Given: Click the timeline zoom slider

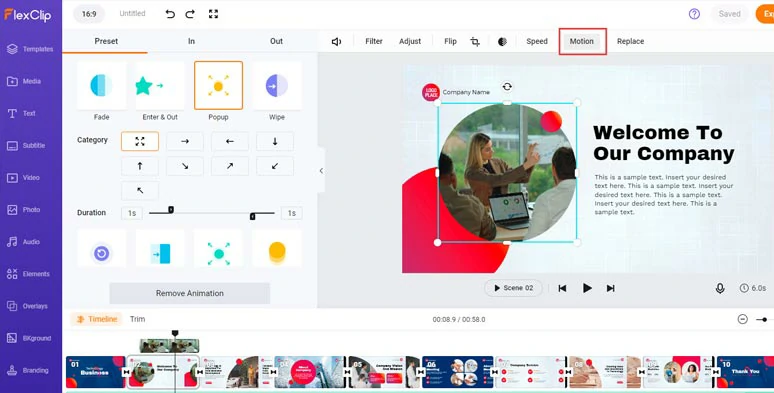Looking at the screenshot, I should (764, 319).
